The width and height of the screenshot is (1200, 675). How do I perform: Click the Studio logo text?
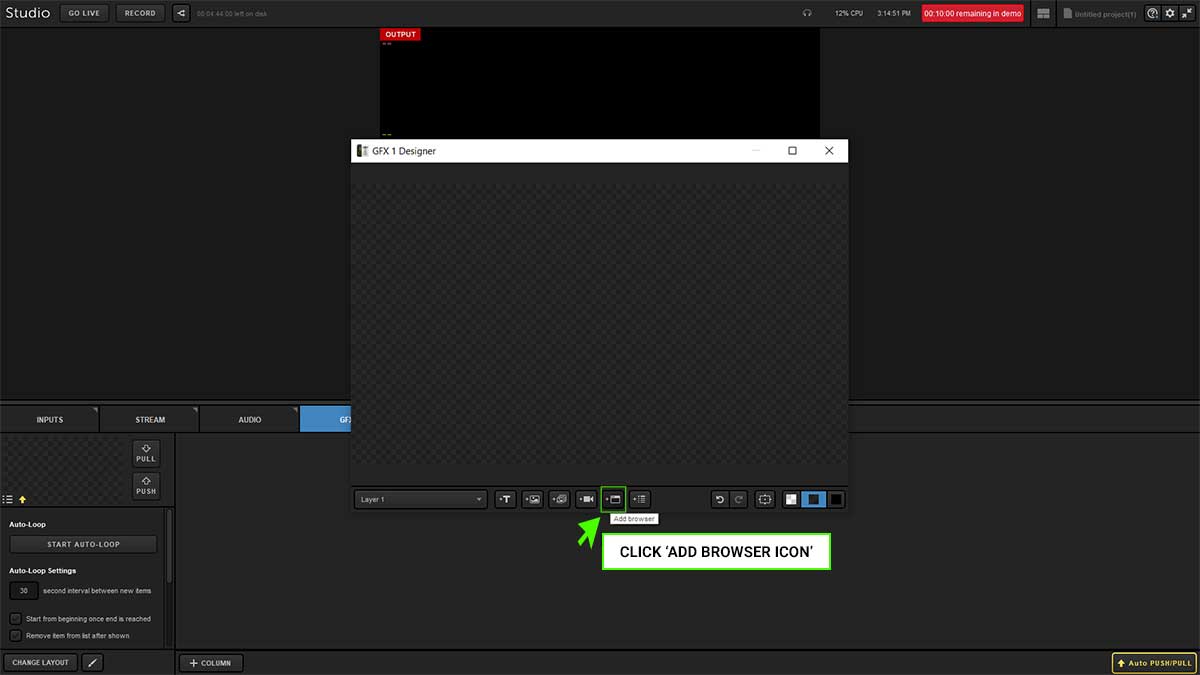pyautogui.click(x=27, y=13)
